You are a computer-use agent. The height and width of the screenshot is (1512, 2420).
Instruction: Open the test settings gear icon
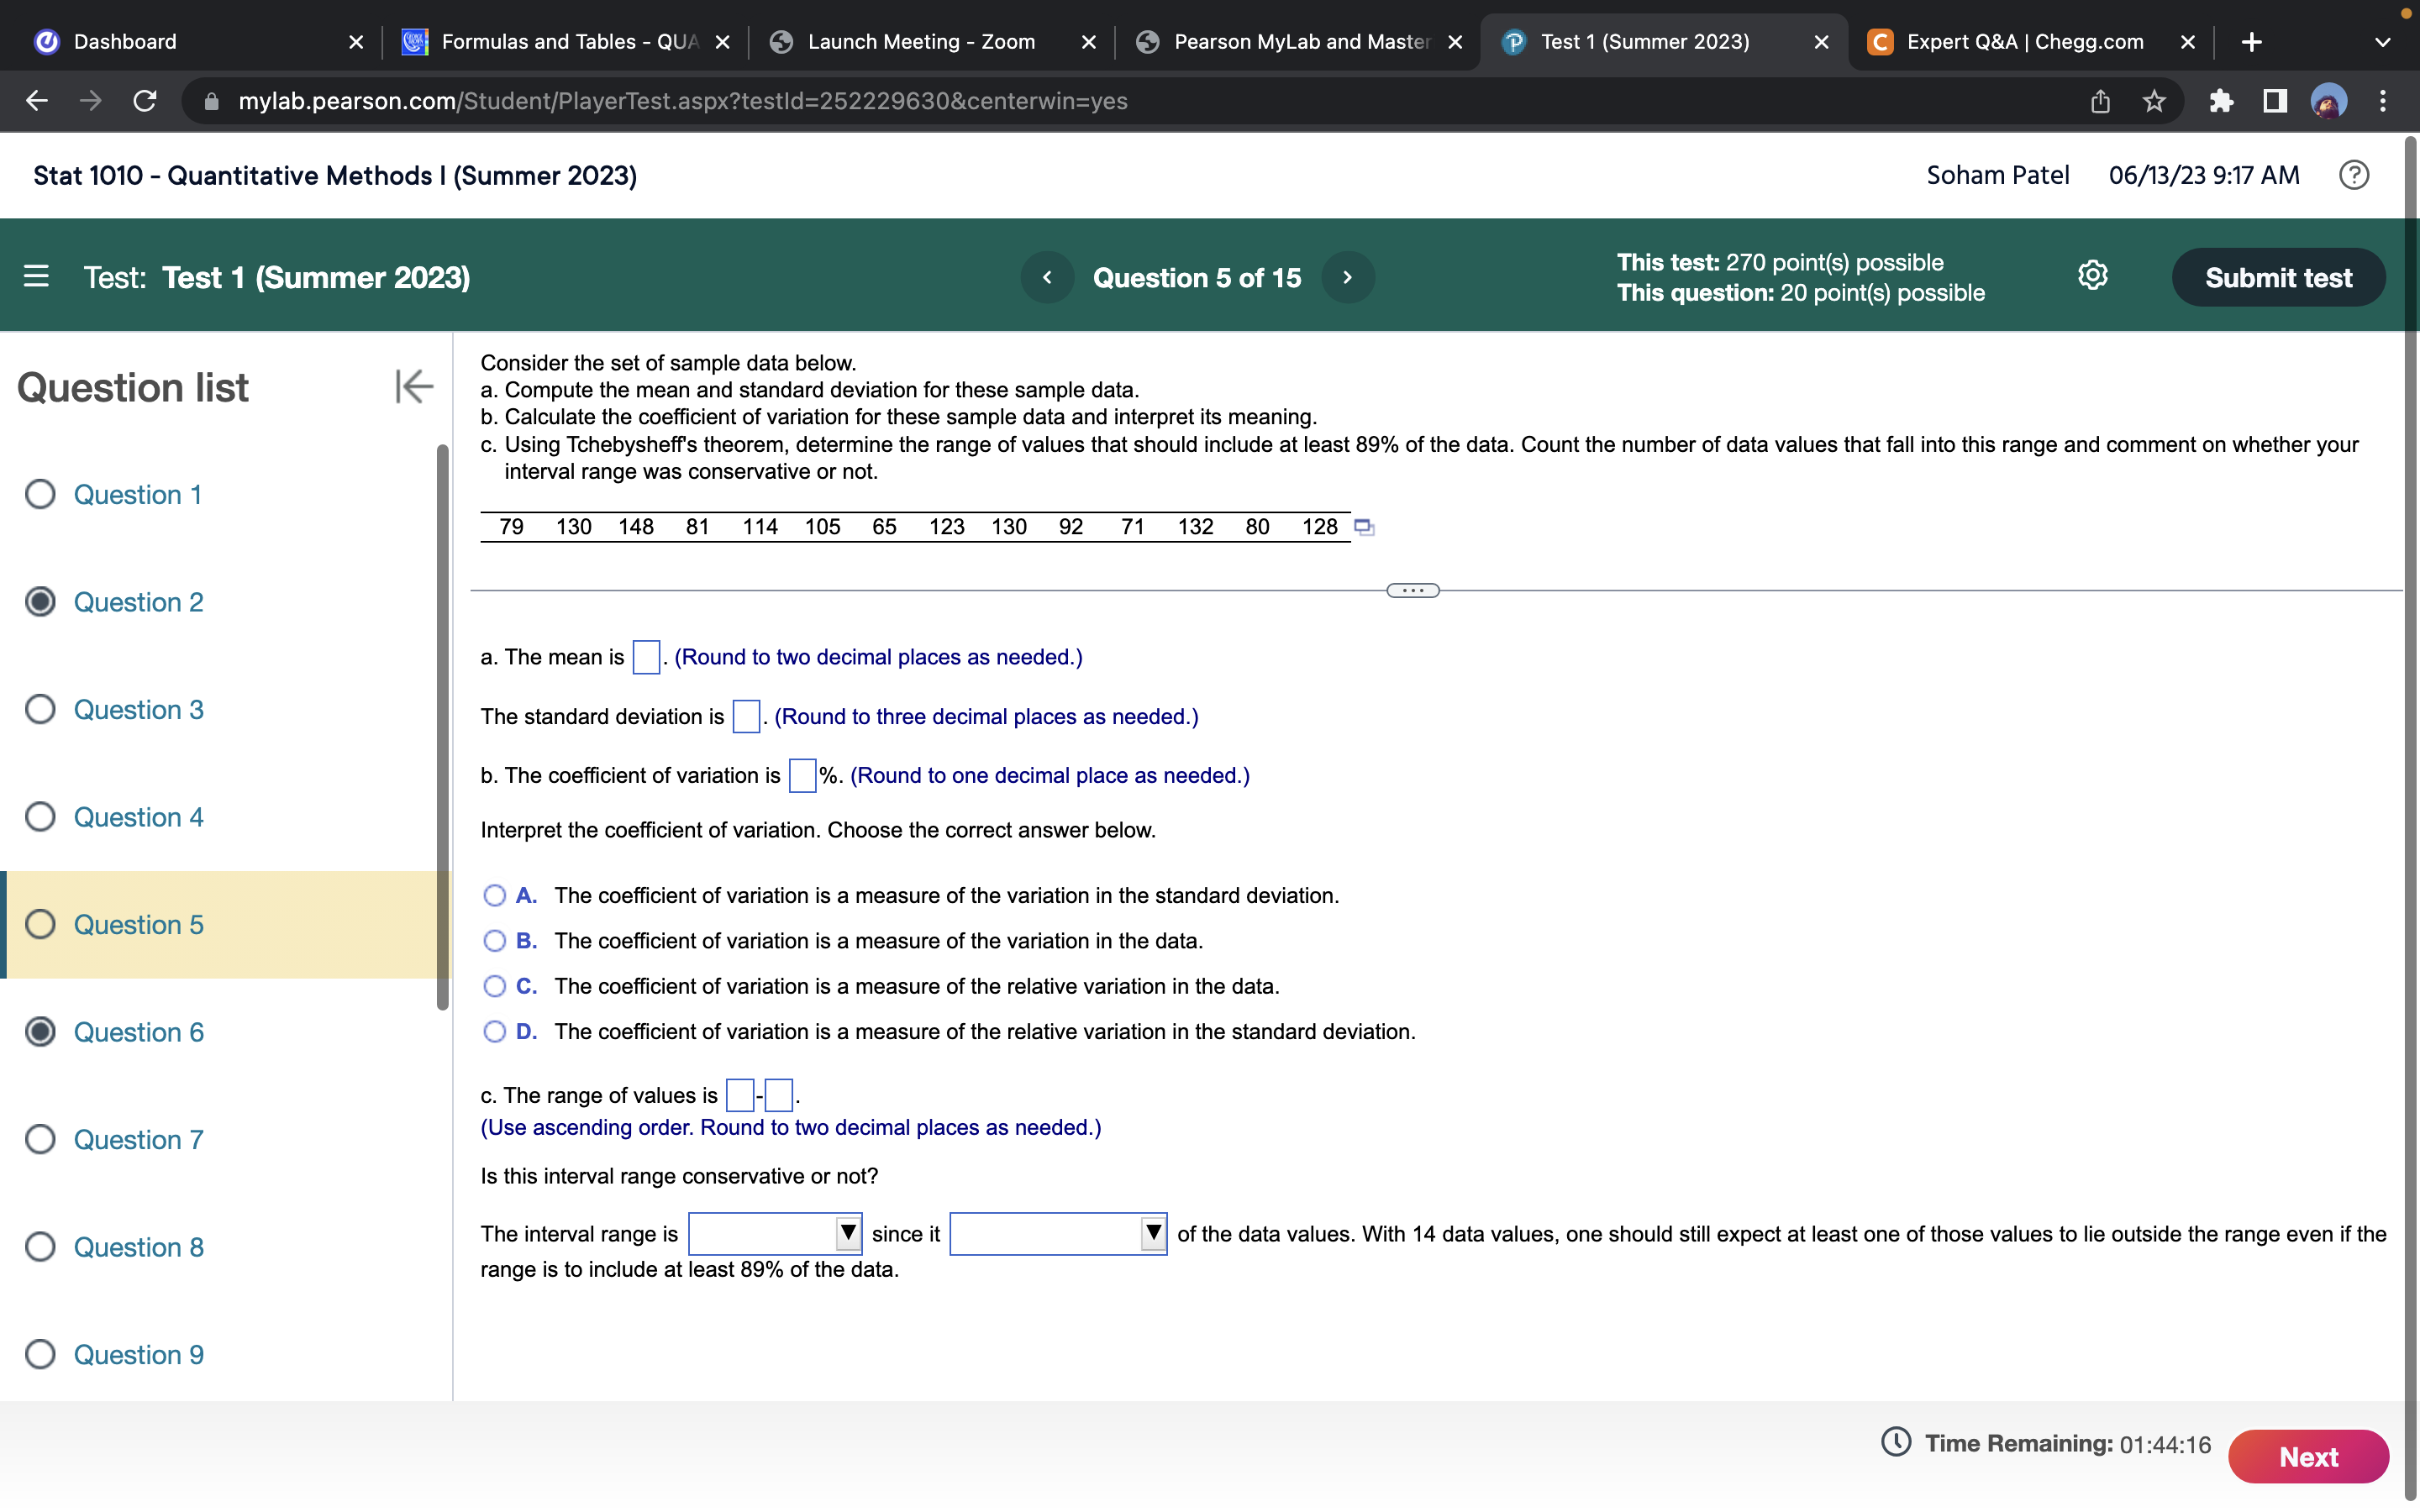coord(2091,276)
